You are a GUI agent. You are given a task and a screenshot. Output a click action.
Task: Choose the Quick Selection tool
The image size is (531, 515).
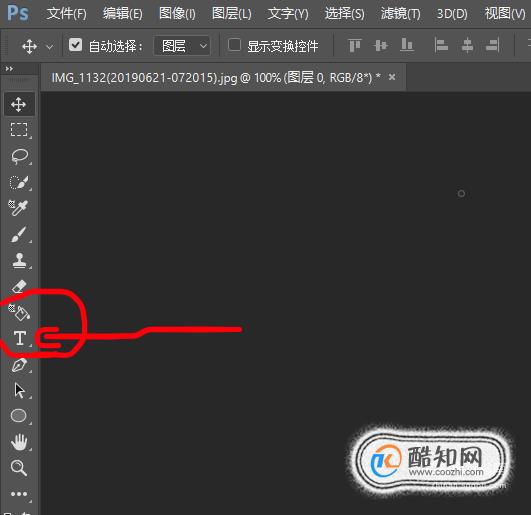coord(19,183)
